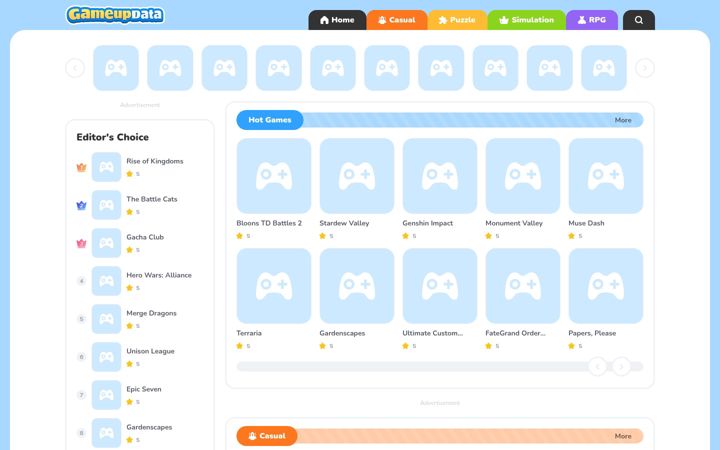Viewport: 720px width, 450px height.
Task: Click the blue crown rank two badge
Action: pos(81,205)
